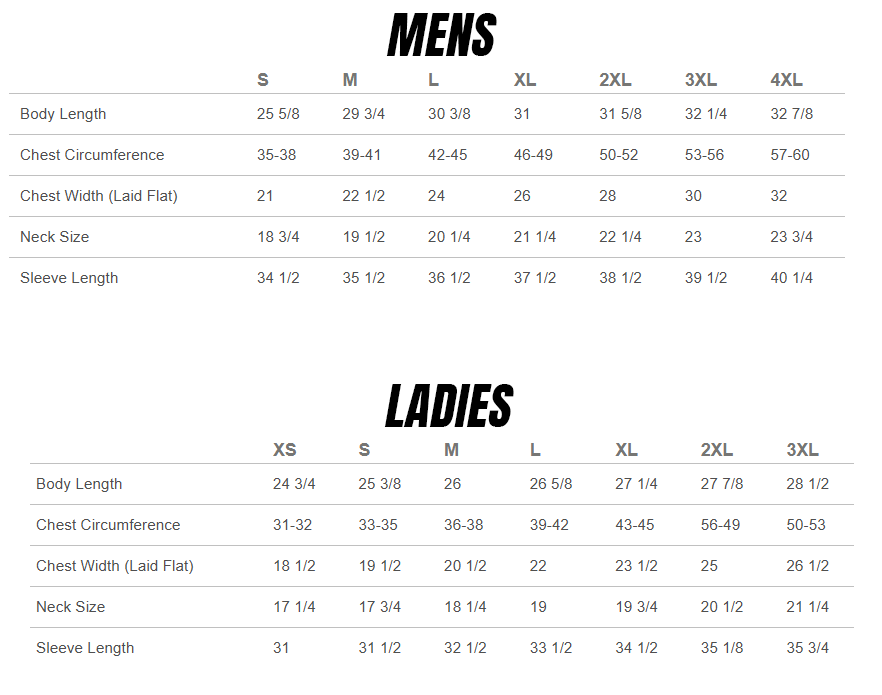882x695 pixels.
Task: Click Mens Chest Circumference value 46-49
Action: (x=535, y=155)
